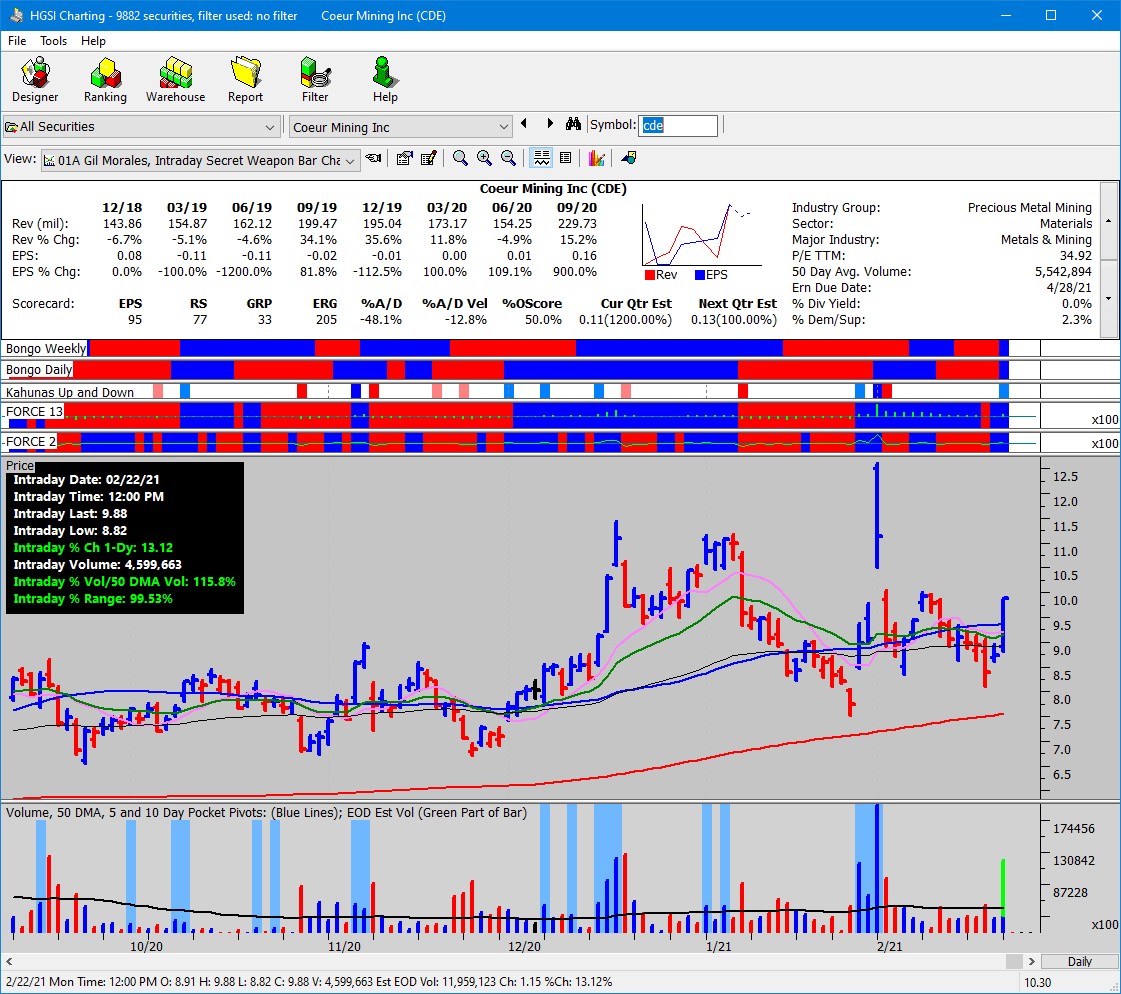Click the colorful bar chart icon
Screen dimensions: 1121x994
point(596,159)
